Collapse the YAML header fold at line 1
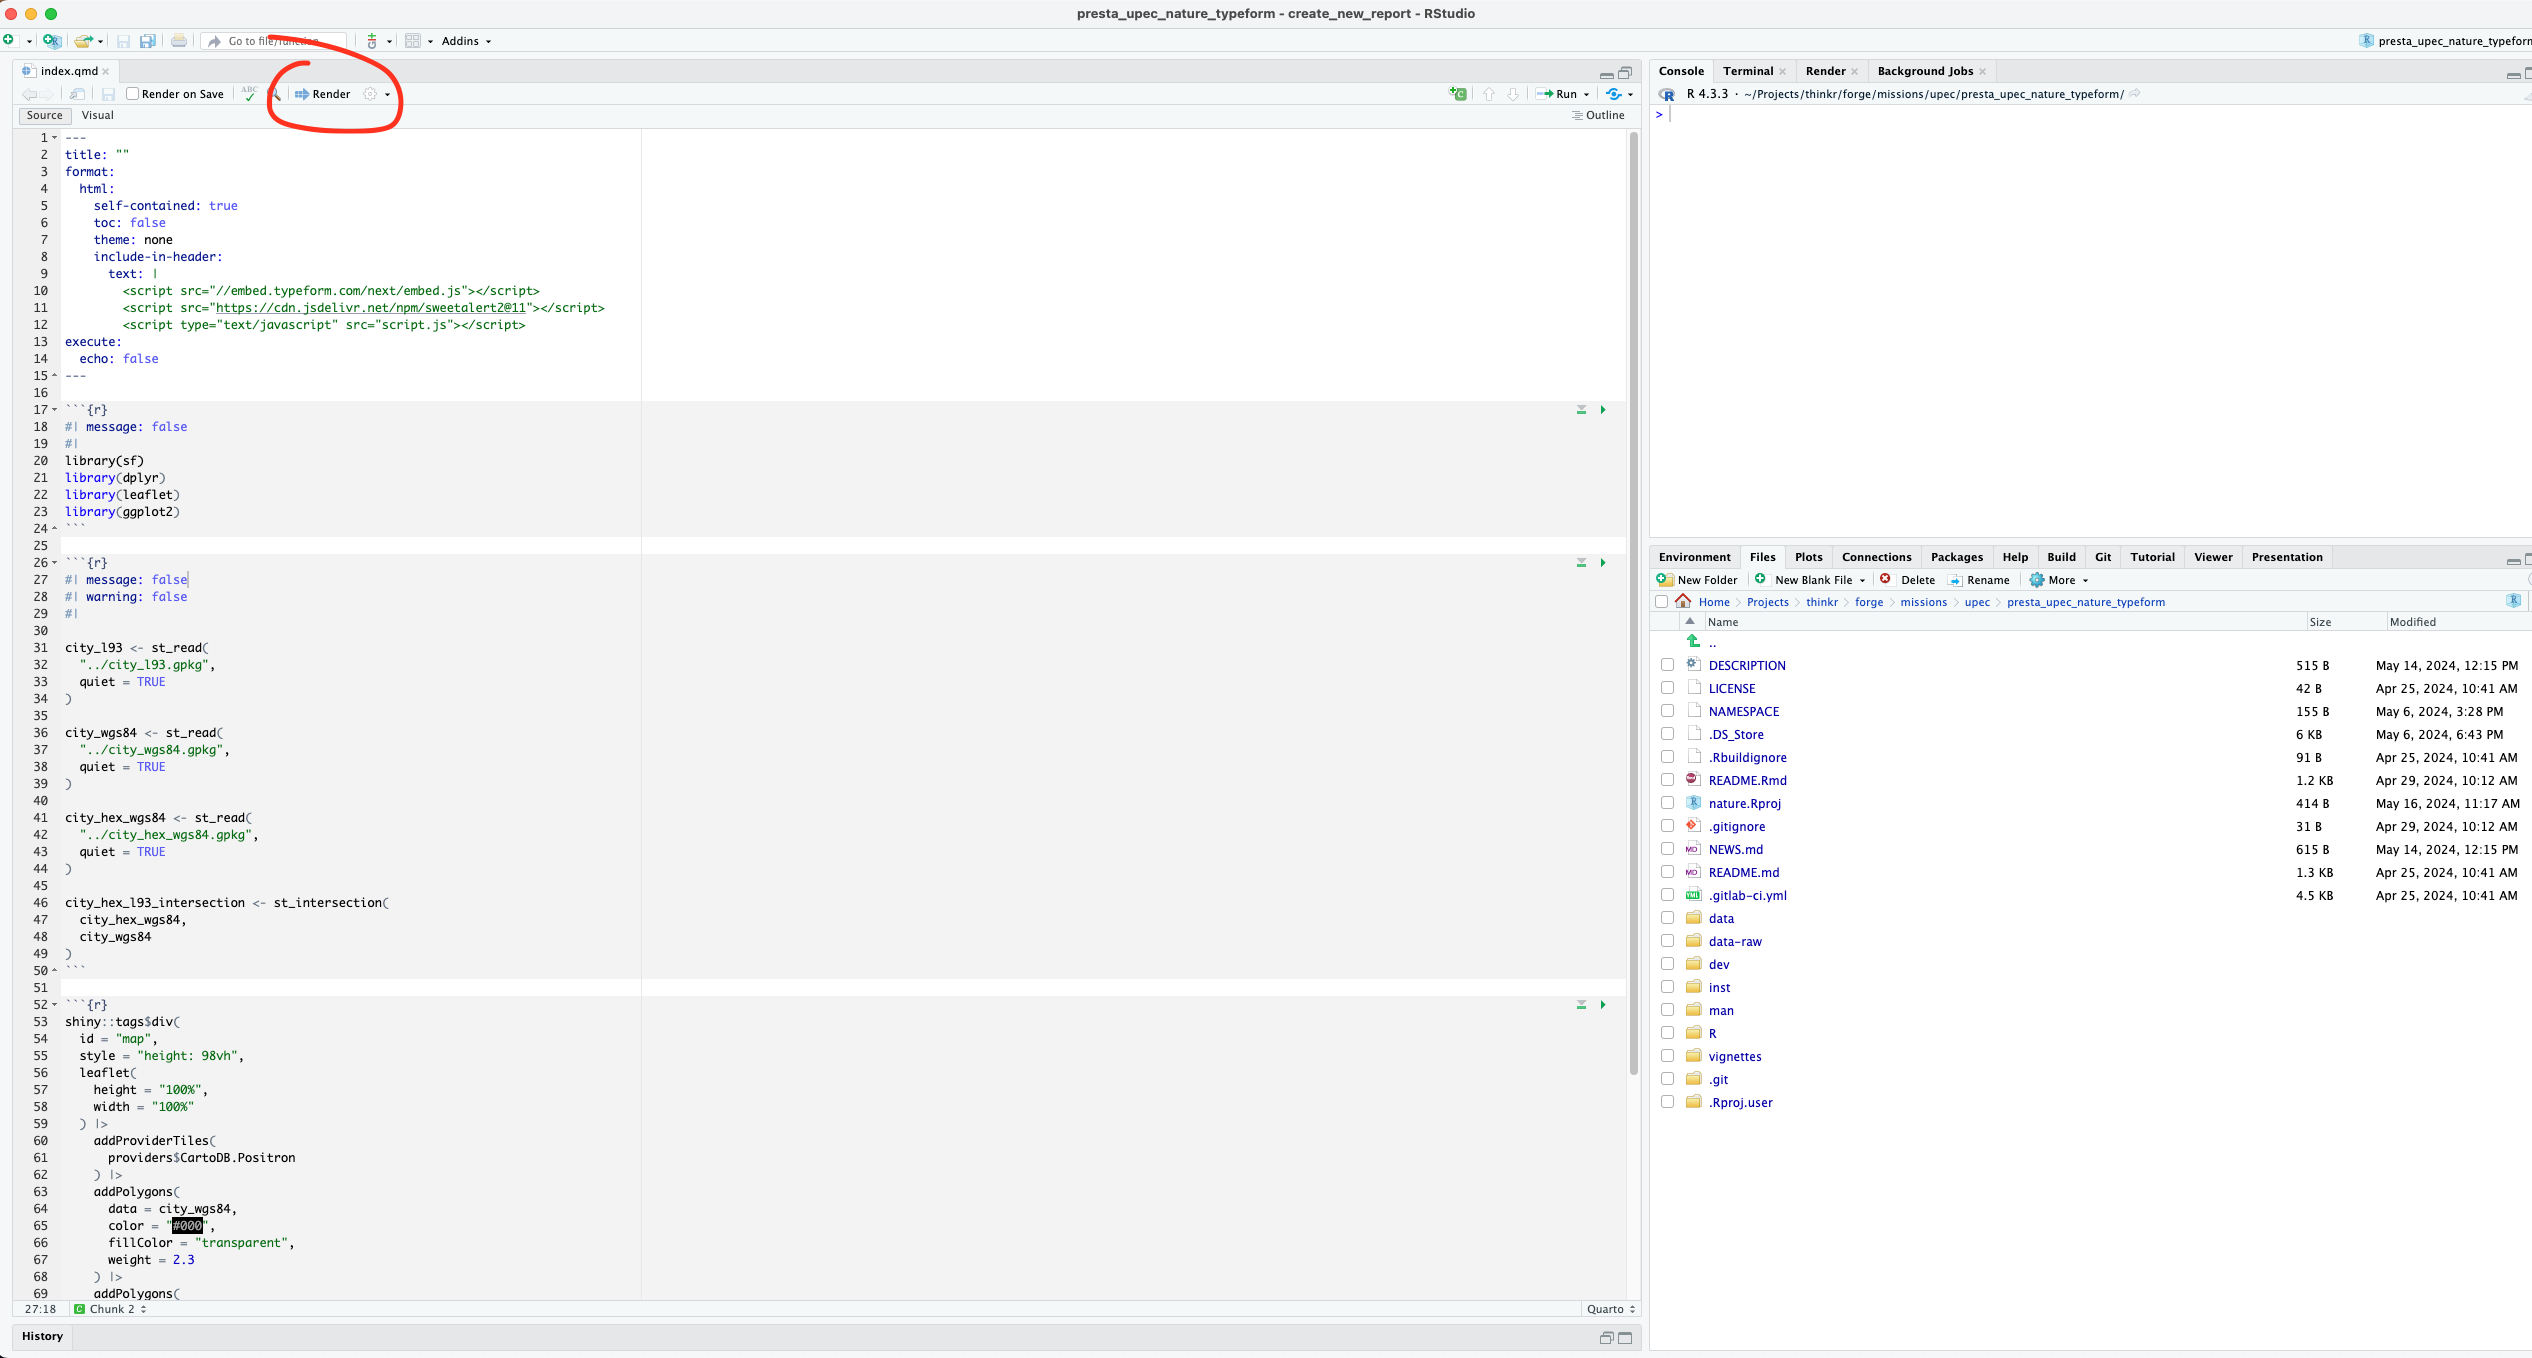The height and width of the screenshot is (1358, 2532). (55, 138)
